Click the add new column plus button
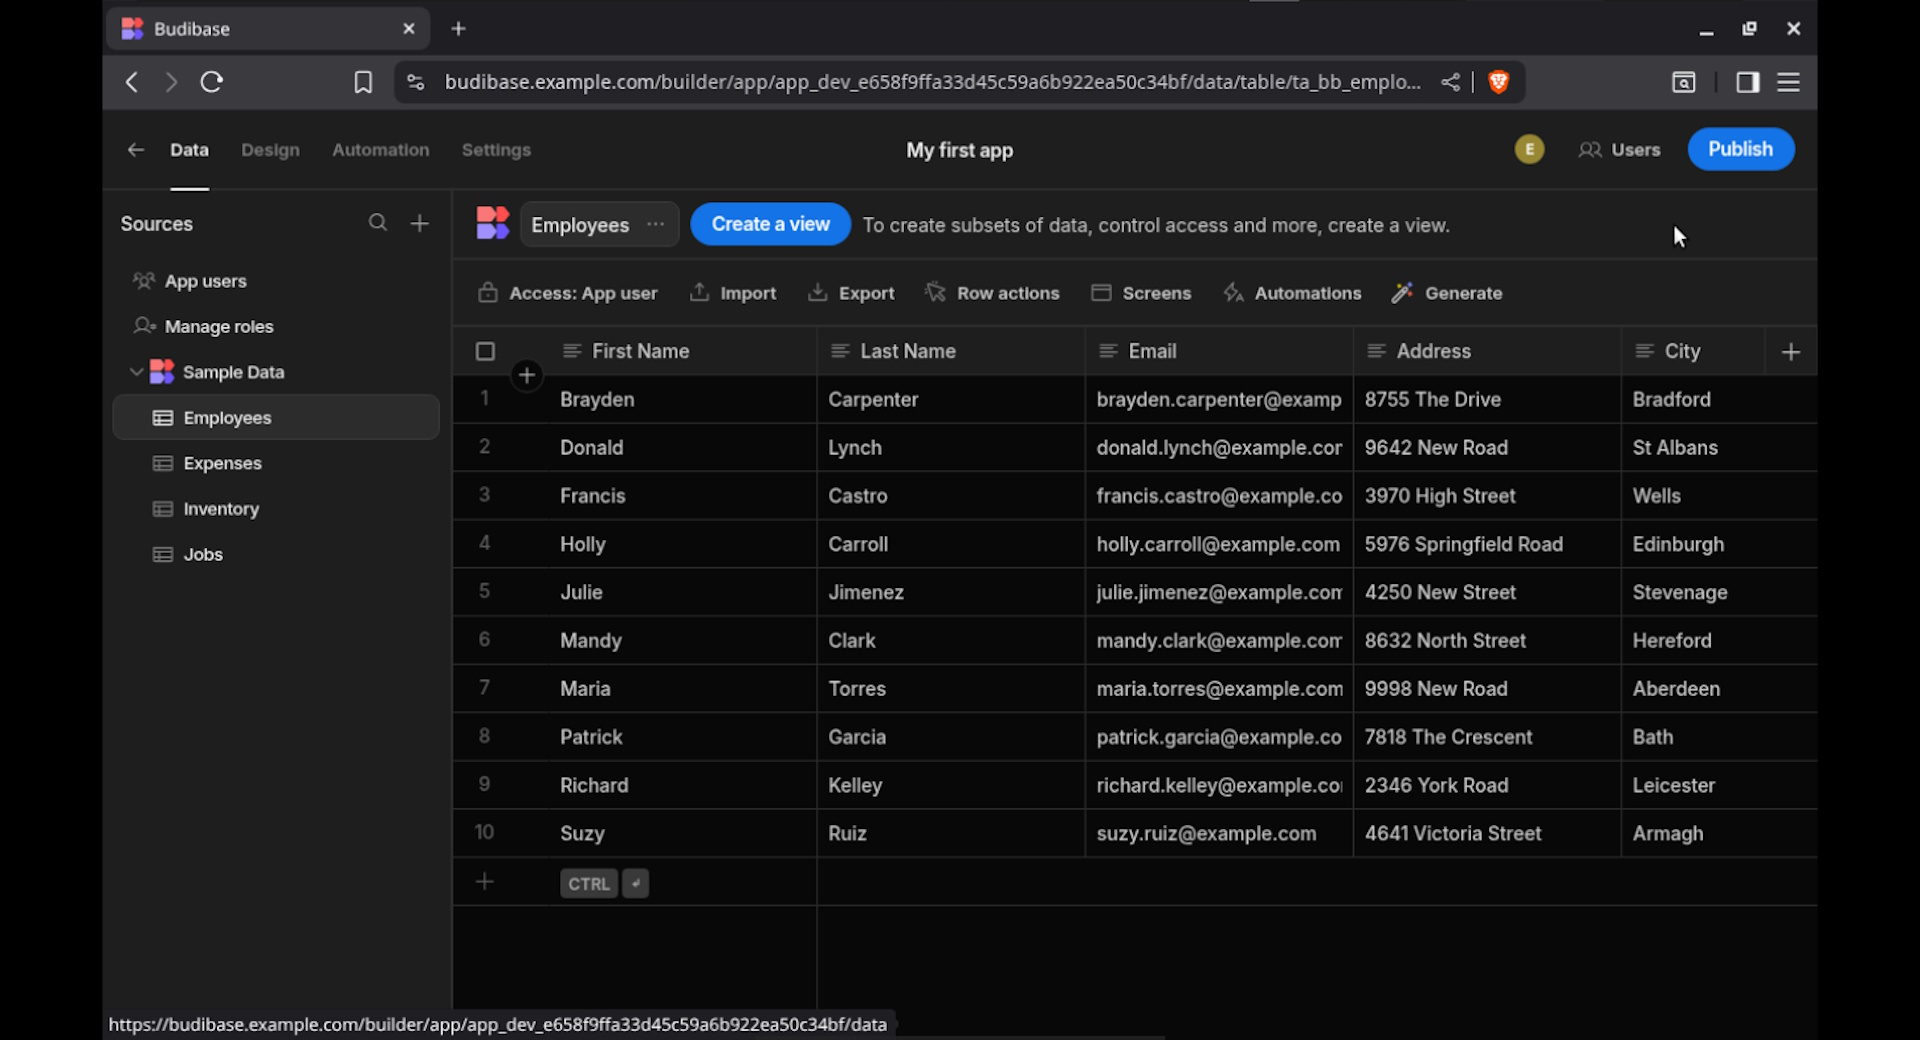The height and width of the screenshot is (1040, 1920). click(x=1790, y=351)
